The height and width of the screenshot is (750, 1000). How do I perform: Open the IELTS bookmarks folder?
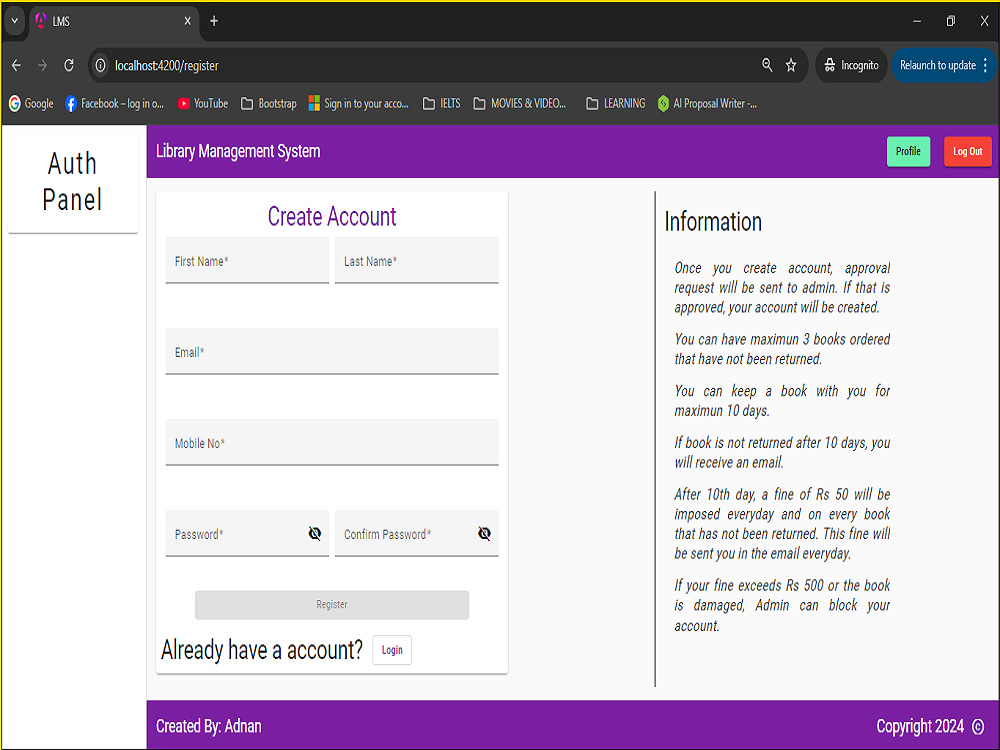pyautogui.click(x=441, y=103)
